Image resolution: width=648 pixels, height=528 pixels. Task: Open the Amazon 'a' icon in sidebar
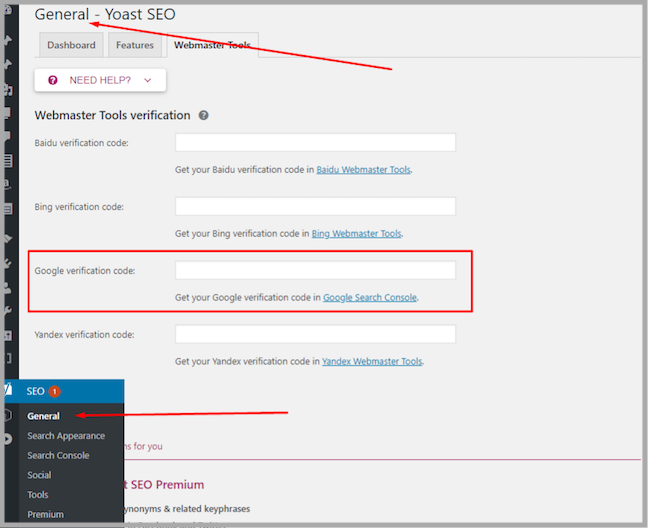click(8, 183)
